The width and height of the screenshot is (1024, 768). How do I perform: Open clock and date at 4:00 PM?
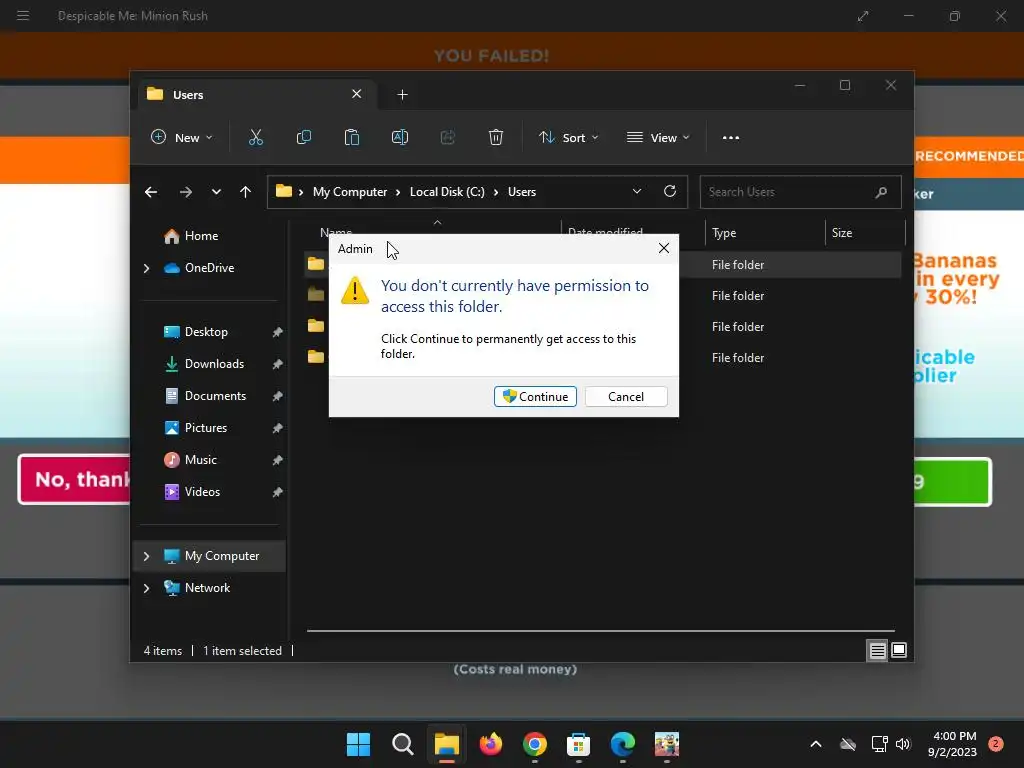[x=953, y=744]
